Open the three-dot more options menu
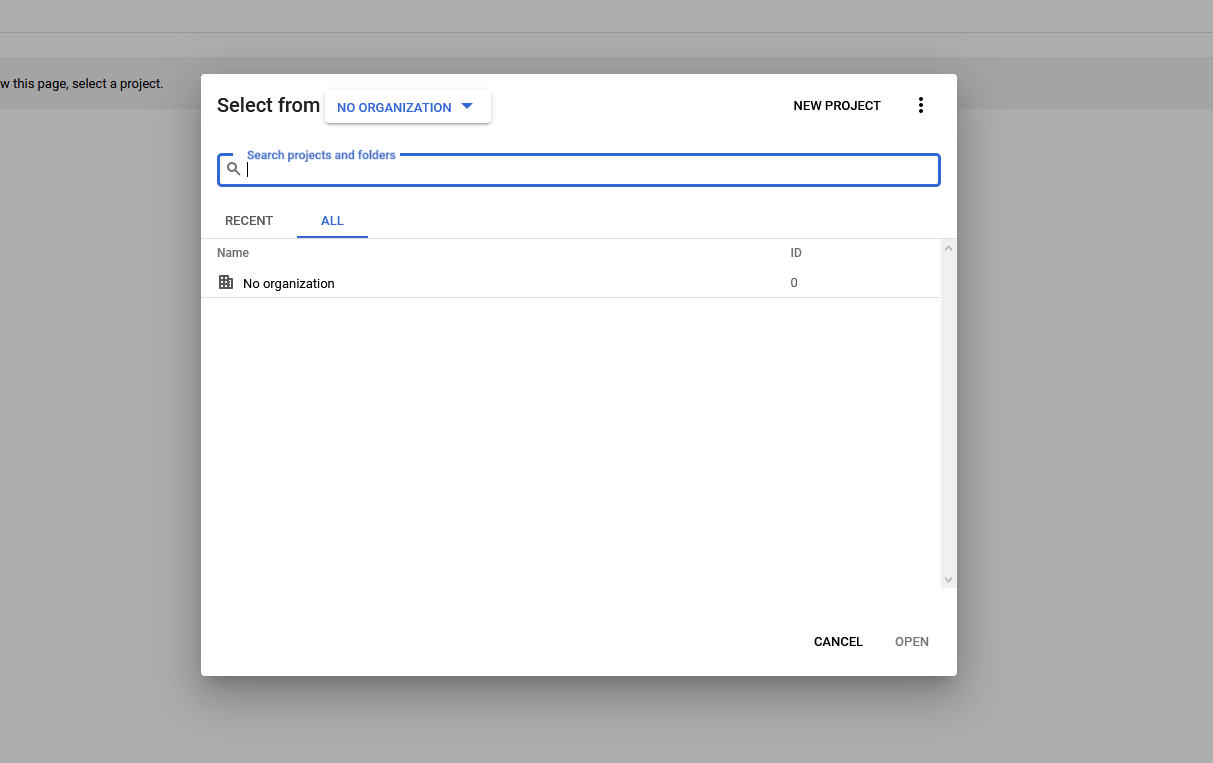The height and width of the screenshot is (763, 1213). coord(921,105)
